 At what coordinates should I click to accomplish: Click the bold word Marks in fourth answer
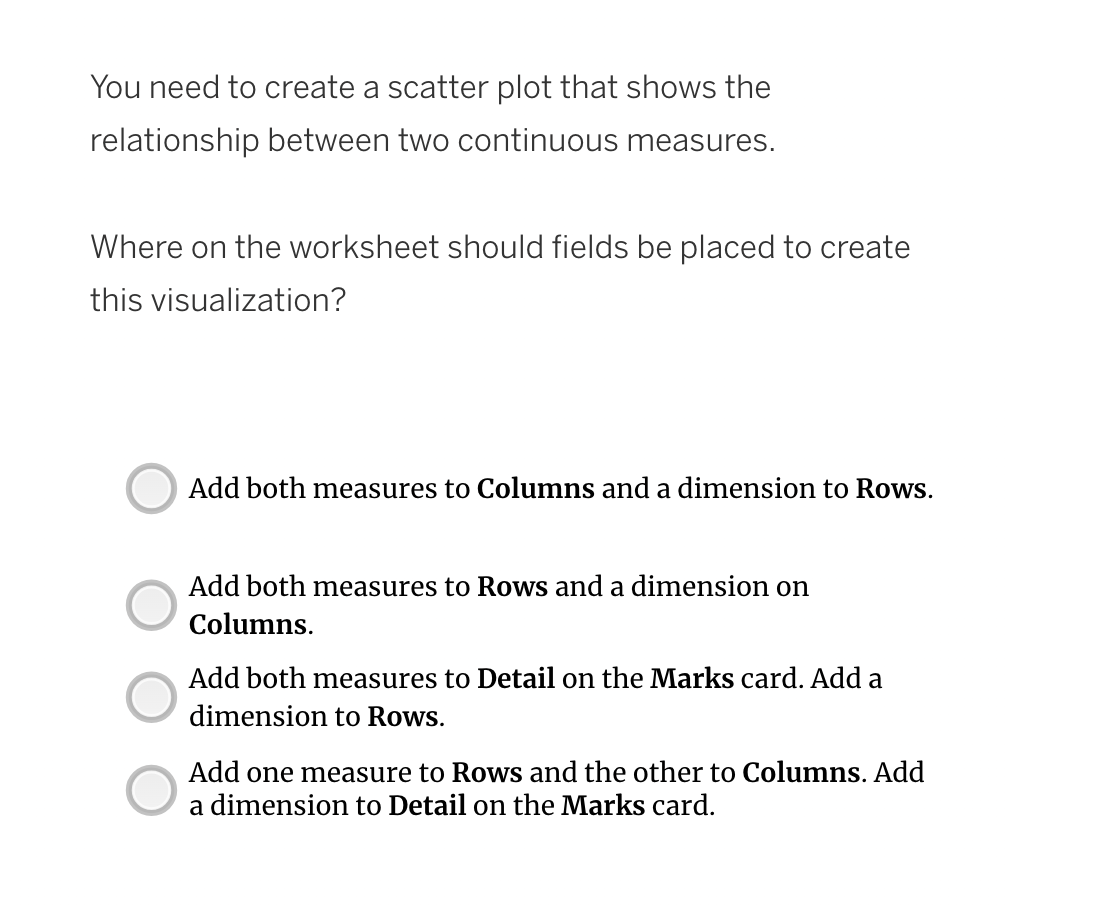603,805
